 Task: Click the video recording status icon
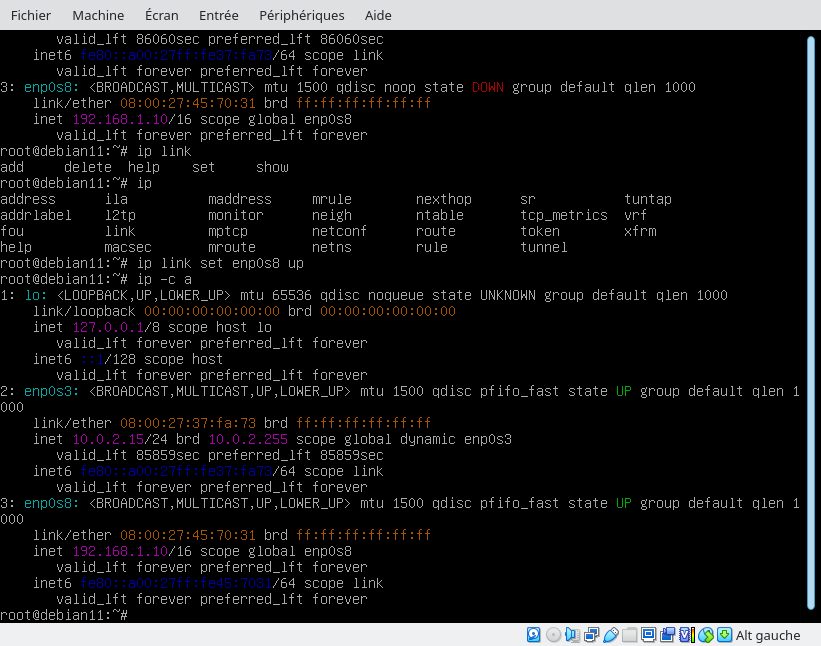[667, 635]
